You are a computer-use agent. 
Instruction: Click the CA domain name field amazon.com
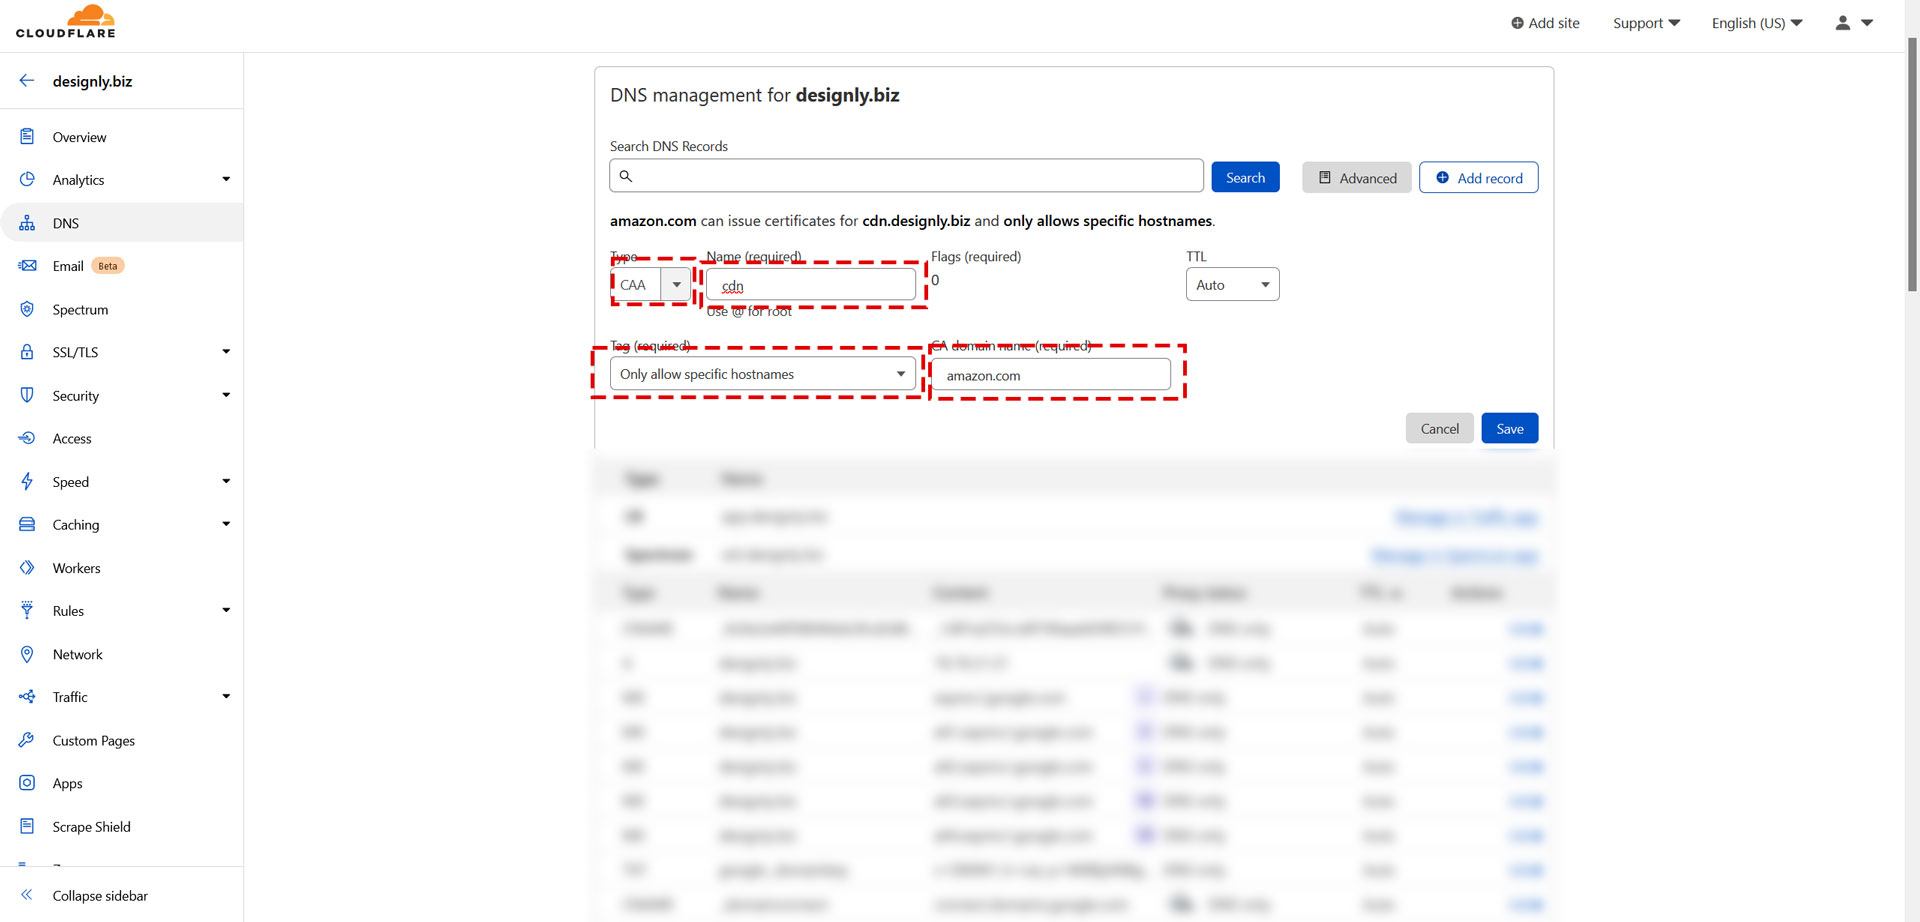1051,375
